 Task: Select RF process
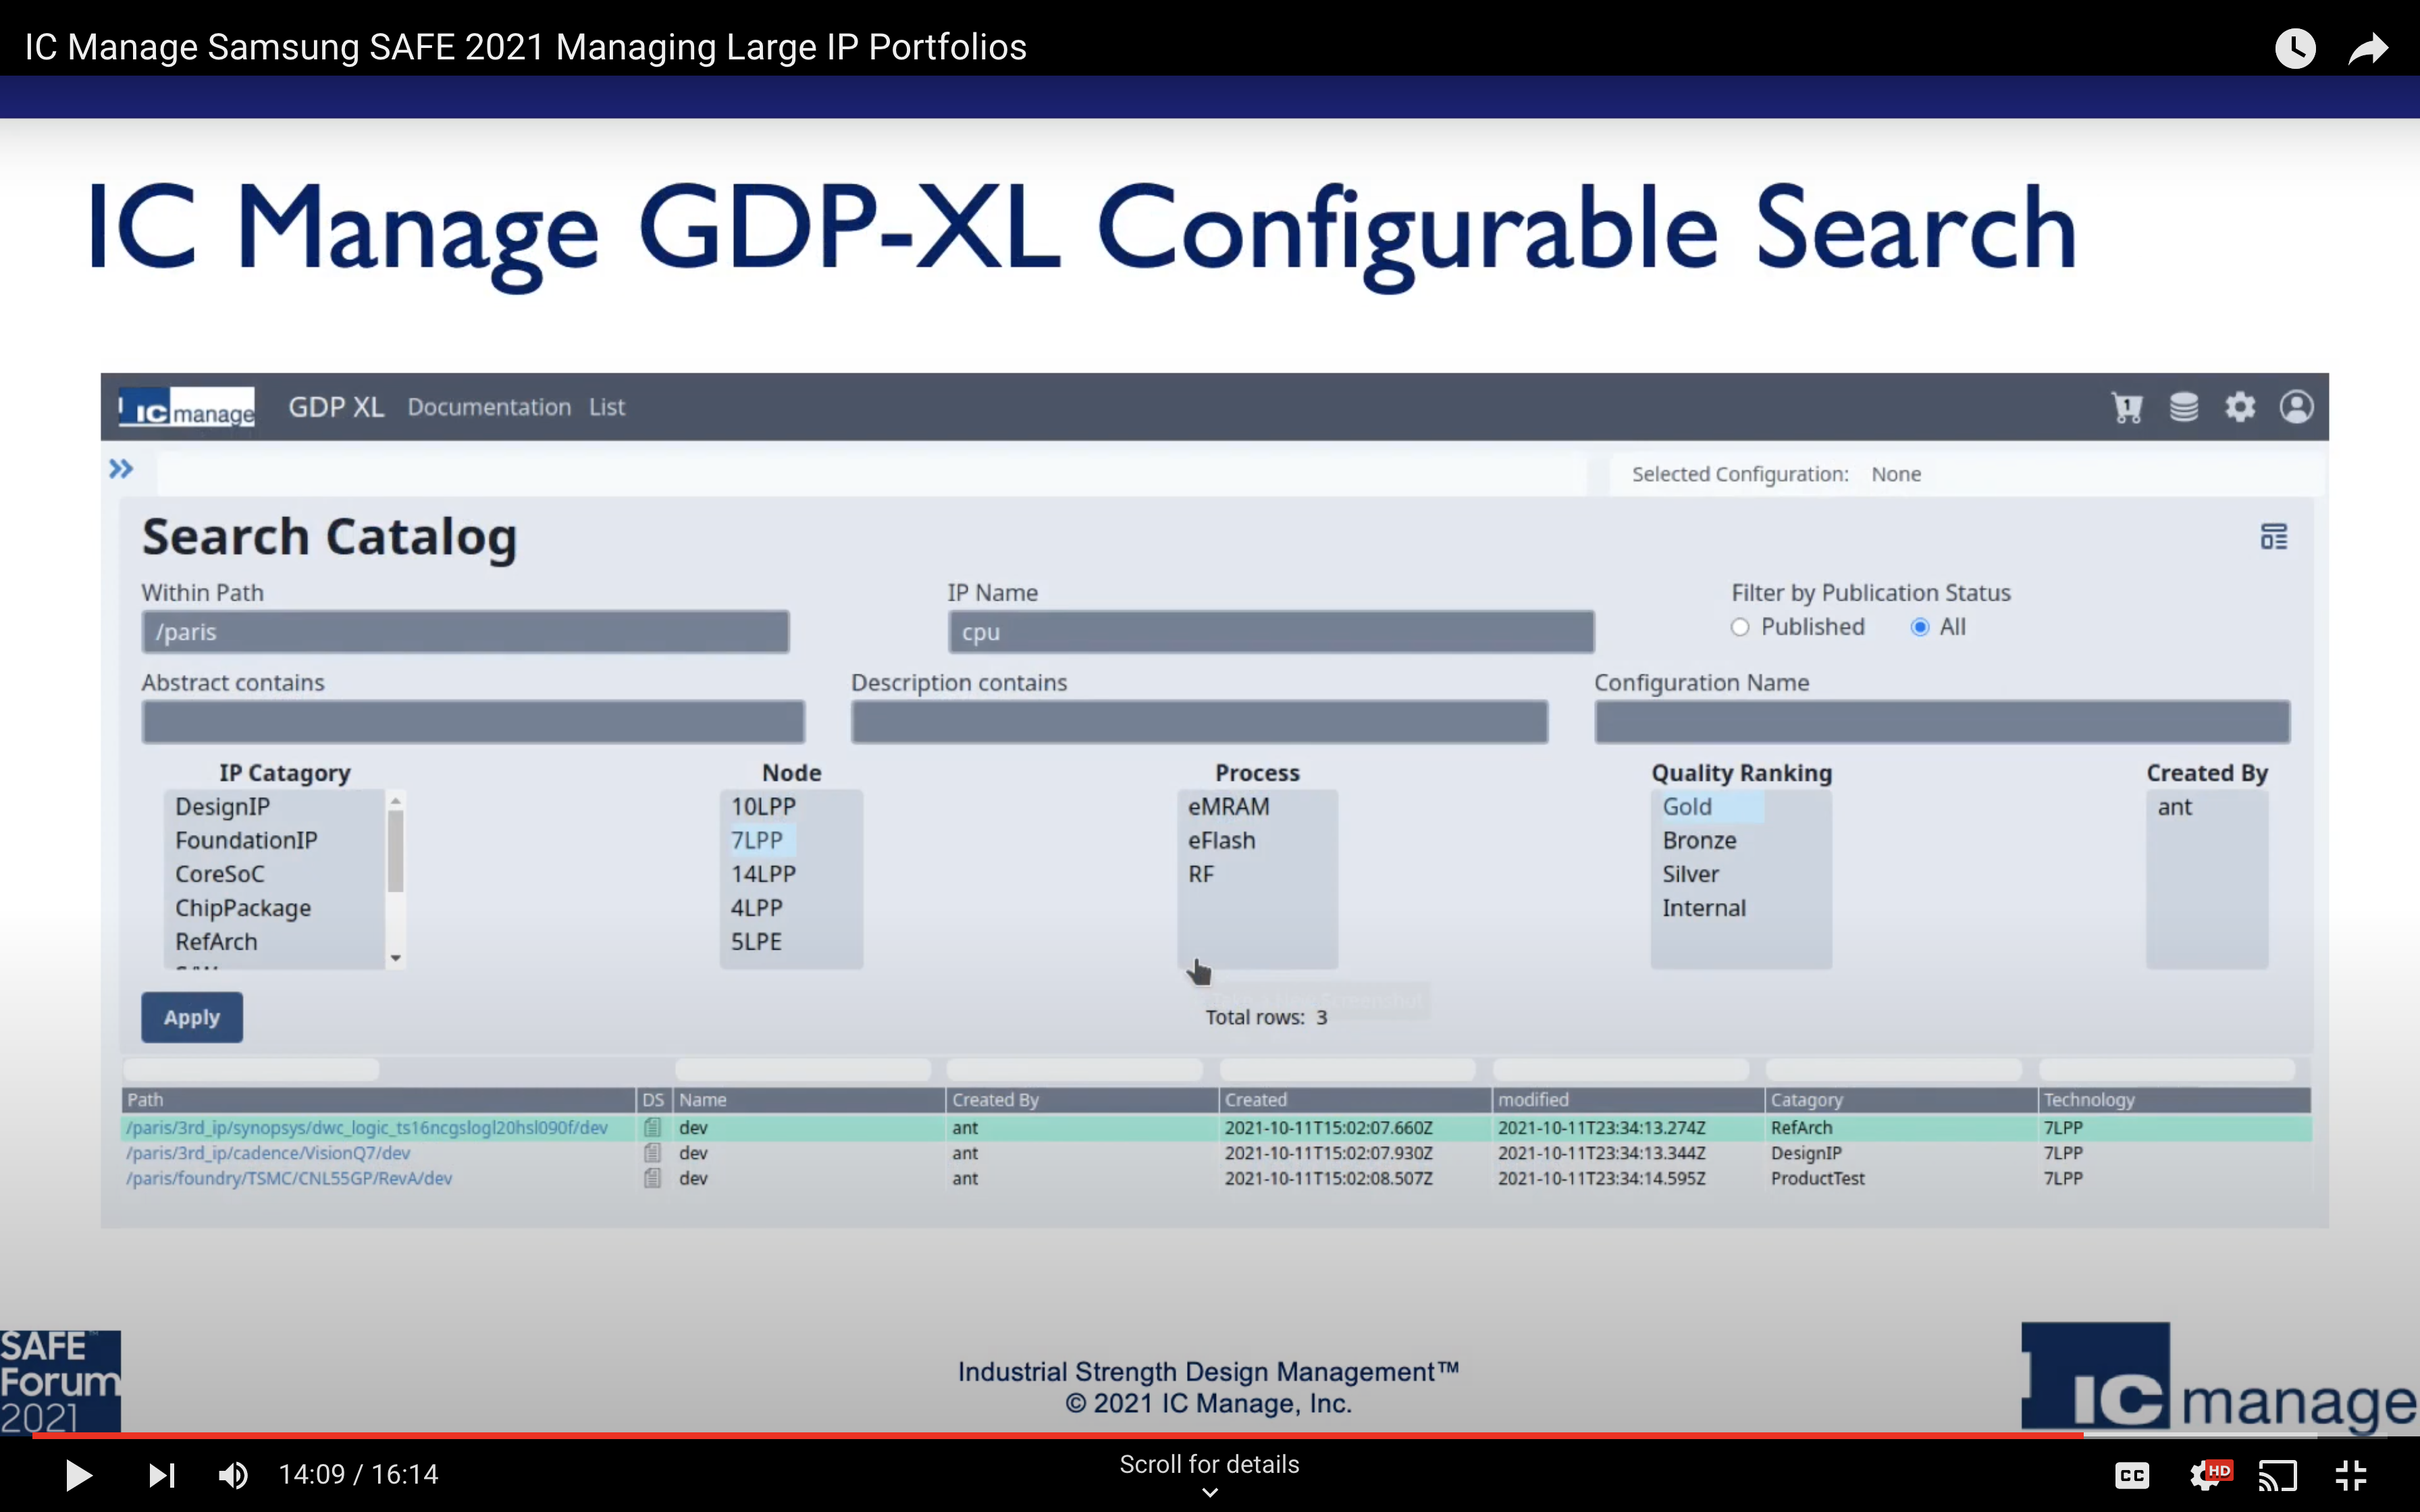pos(1201,874)
